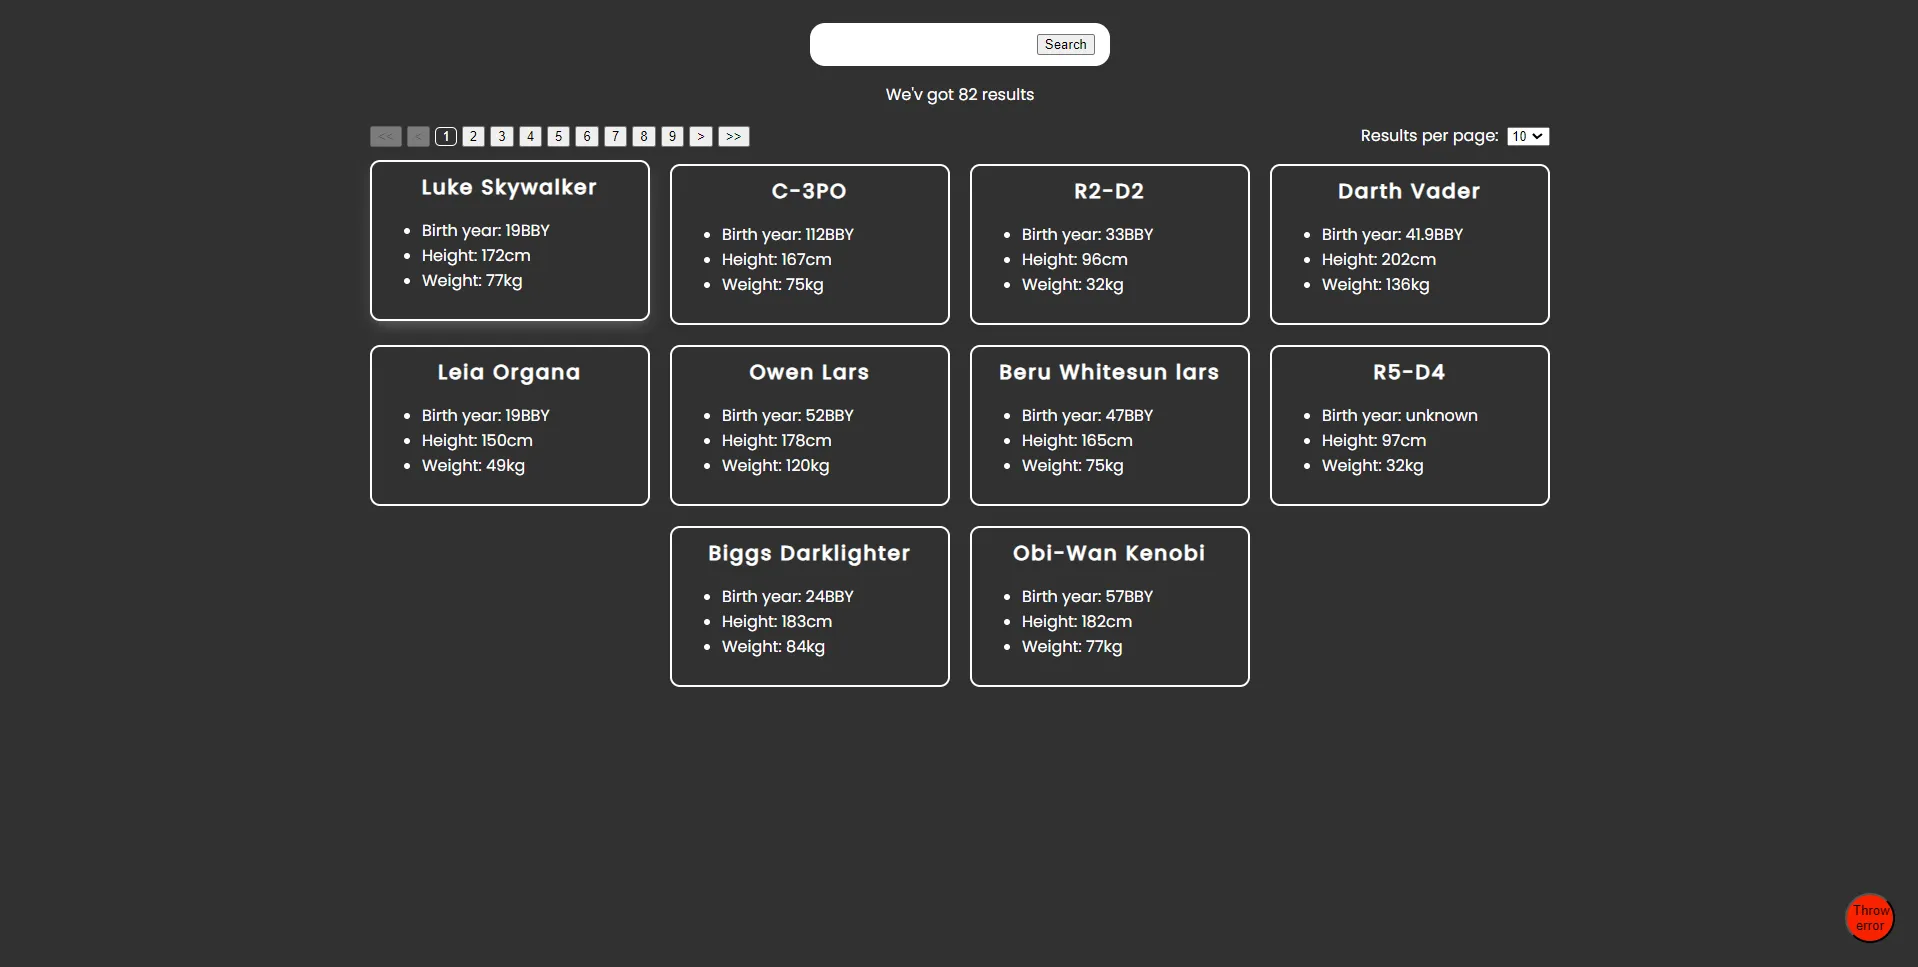Image resolution: width=1918 pixels, height=967 pixels.
Task: Open page 4 of results
Action: 531,136
